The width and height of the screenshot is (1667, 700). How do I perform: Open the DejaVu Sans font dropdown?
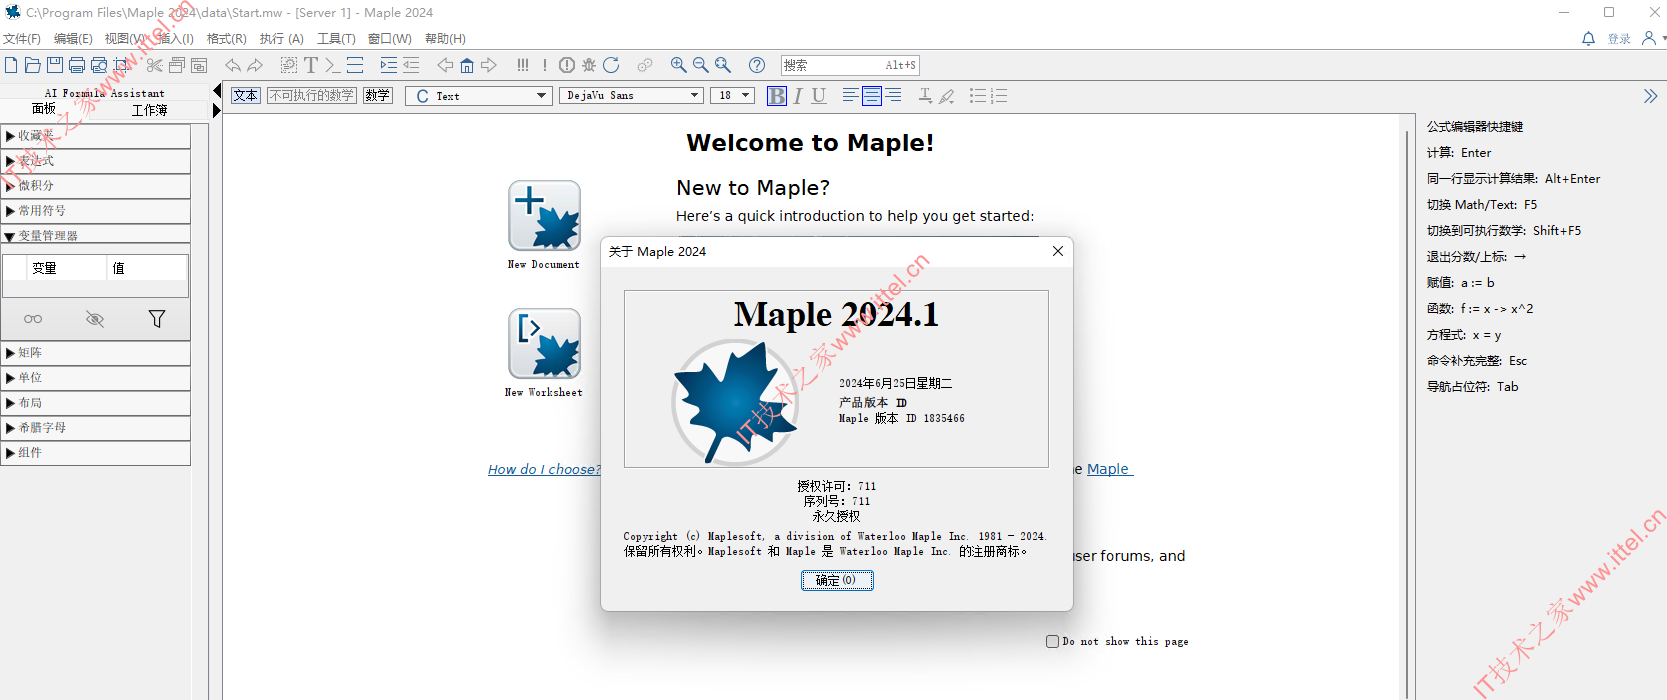pos(631,96)
